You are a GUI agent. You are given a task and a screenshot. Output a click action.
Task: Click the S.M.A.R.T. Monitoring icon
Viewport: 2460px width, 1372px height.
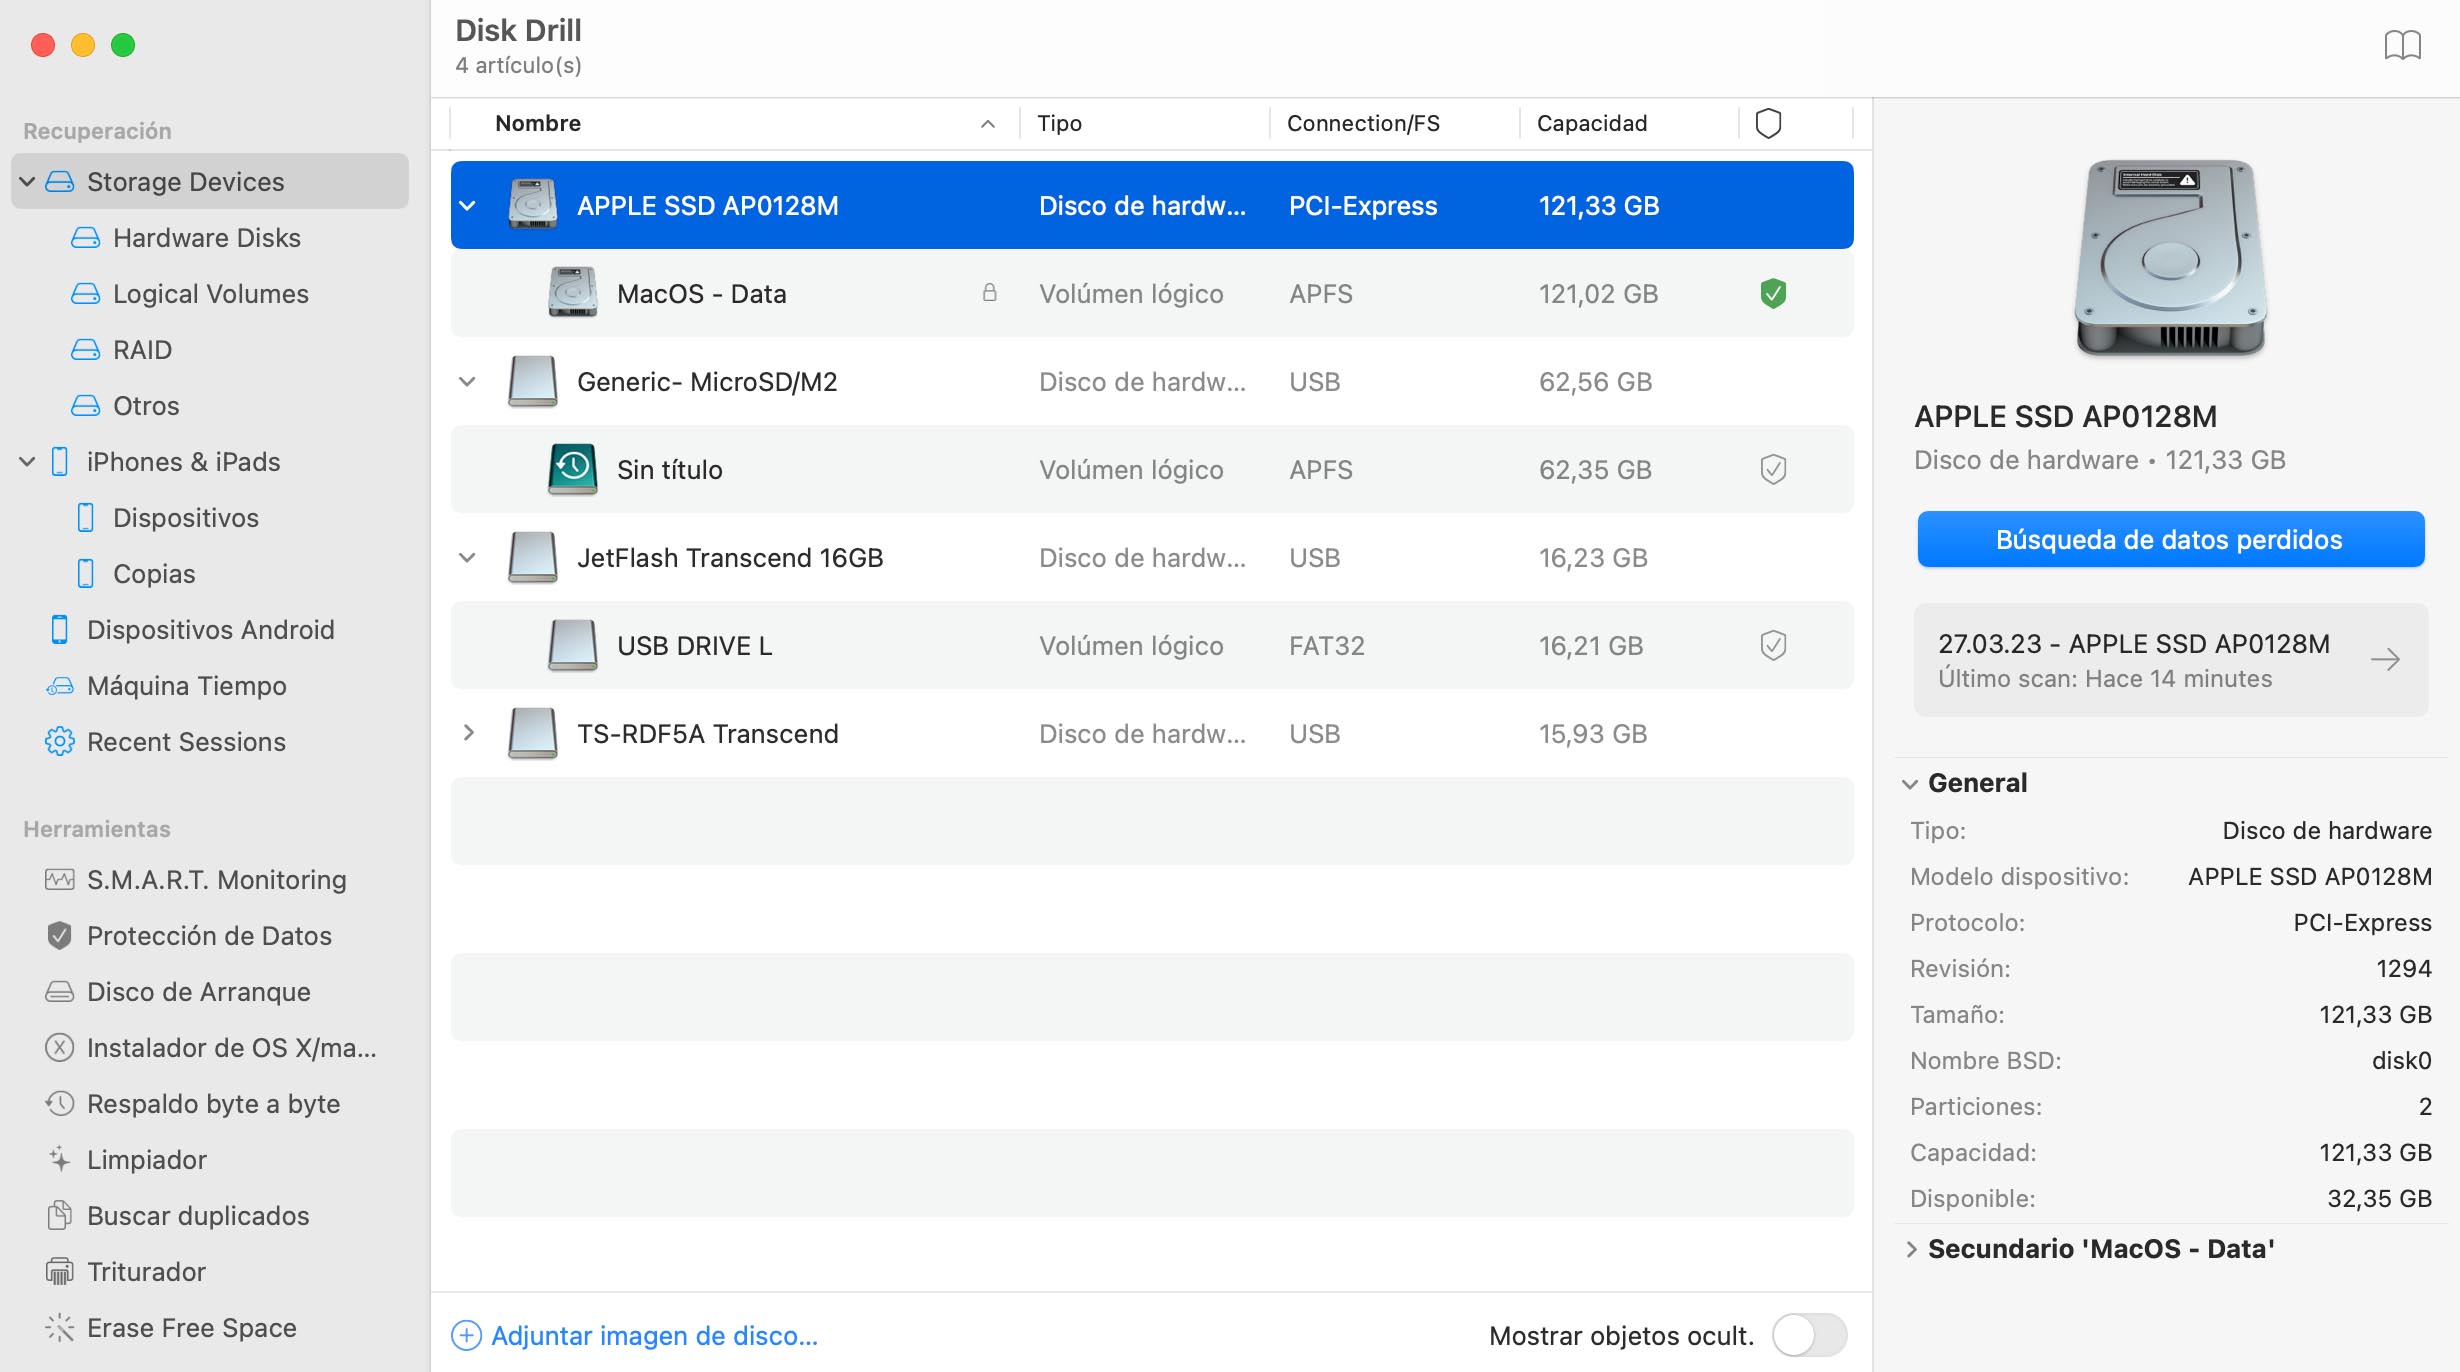pyautogui.click(x=59, y=879)
